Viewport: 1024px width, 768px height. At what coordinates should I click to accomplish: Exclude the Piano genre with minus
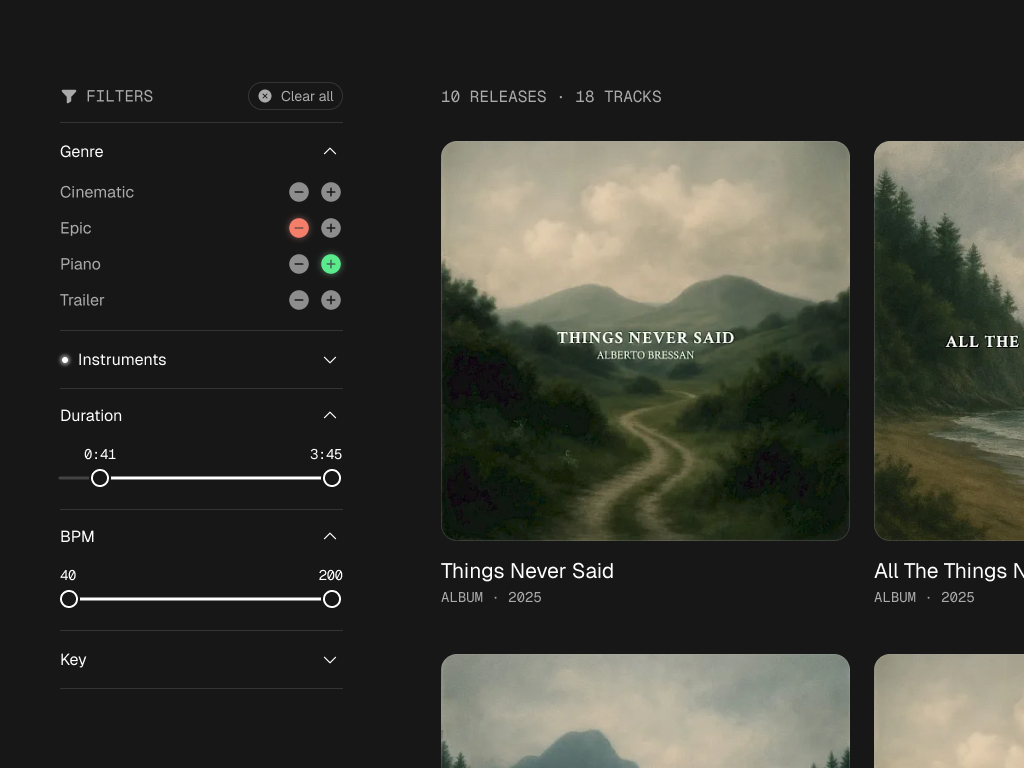pos(299,264)
